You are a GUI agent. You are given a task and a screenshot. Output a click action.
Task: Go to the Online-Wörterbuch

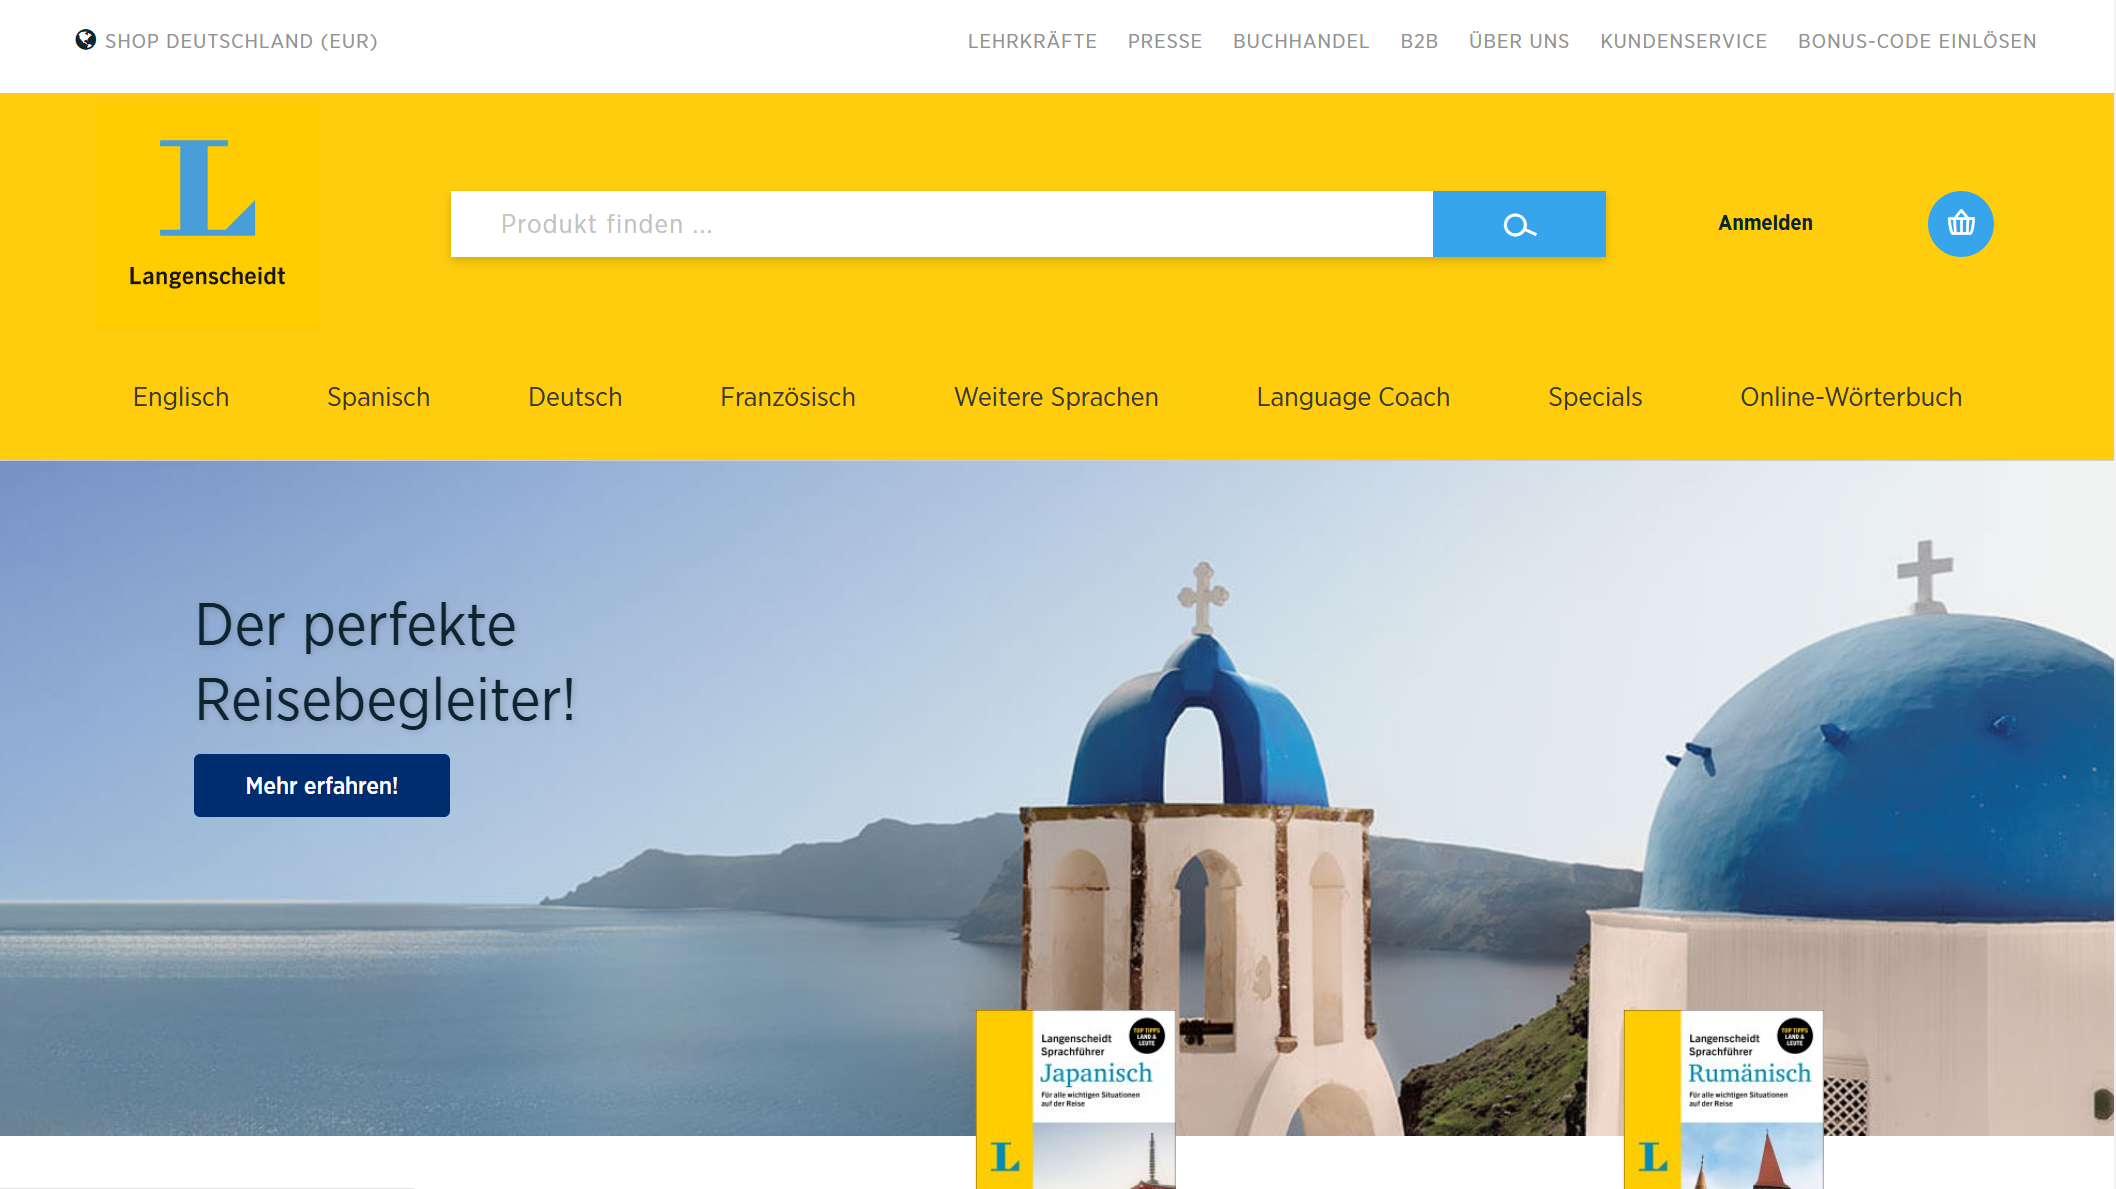pos(1851,397)
